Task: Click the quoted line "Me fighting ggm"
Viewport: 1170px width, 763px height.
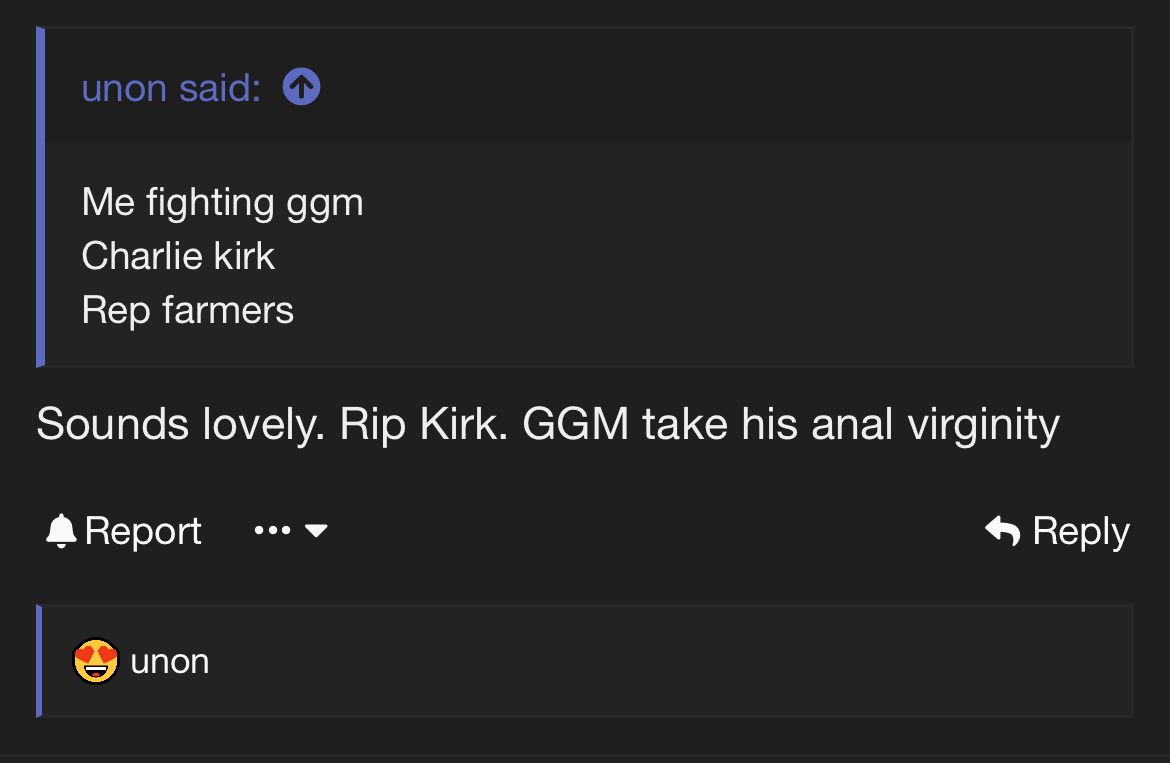Action: (x=222, y=202)
